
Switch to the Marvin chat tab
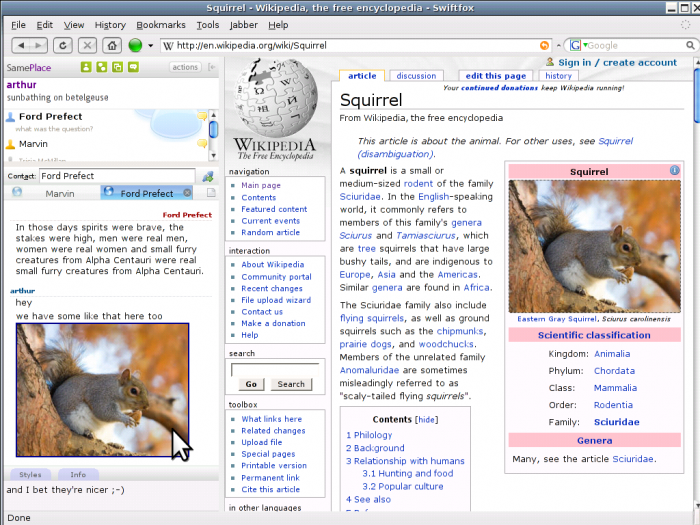59,193
